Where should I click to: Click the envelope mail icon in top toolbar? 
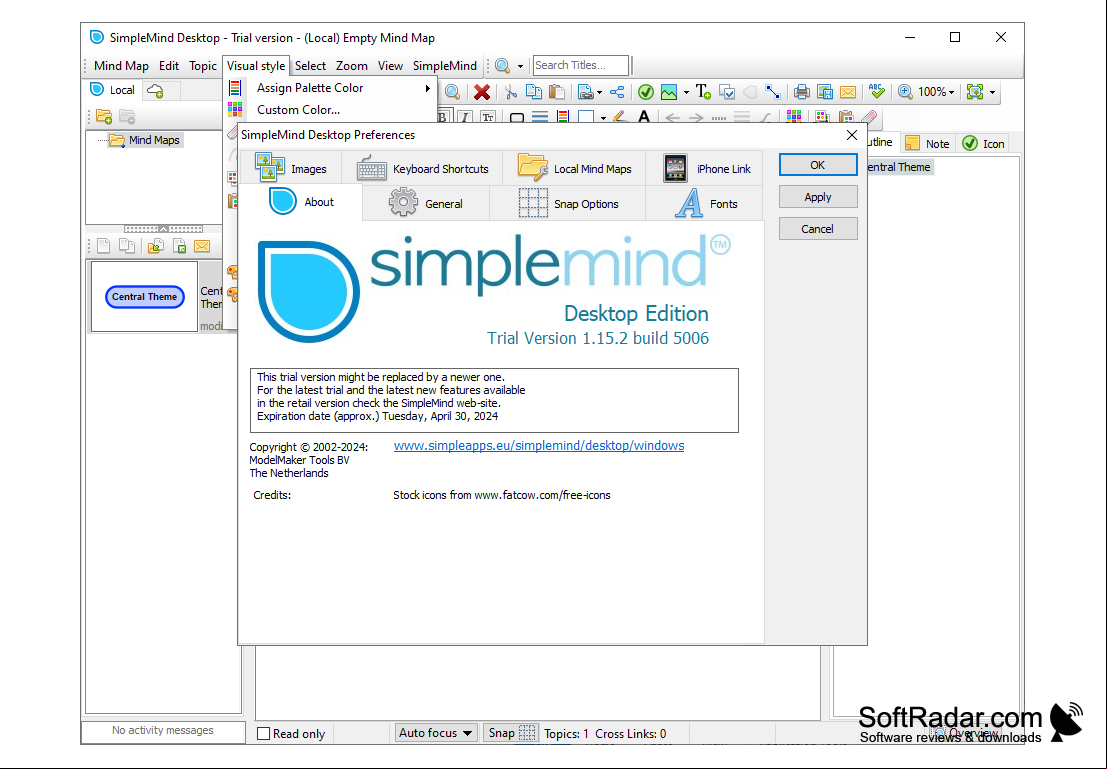tap(848, 92)
